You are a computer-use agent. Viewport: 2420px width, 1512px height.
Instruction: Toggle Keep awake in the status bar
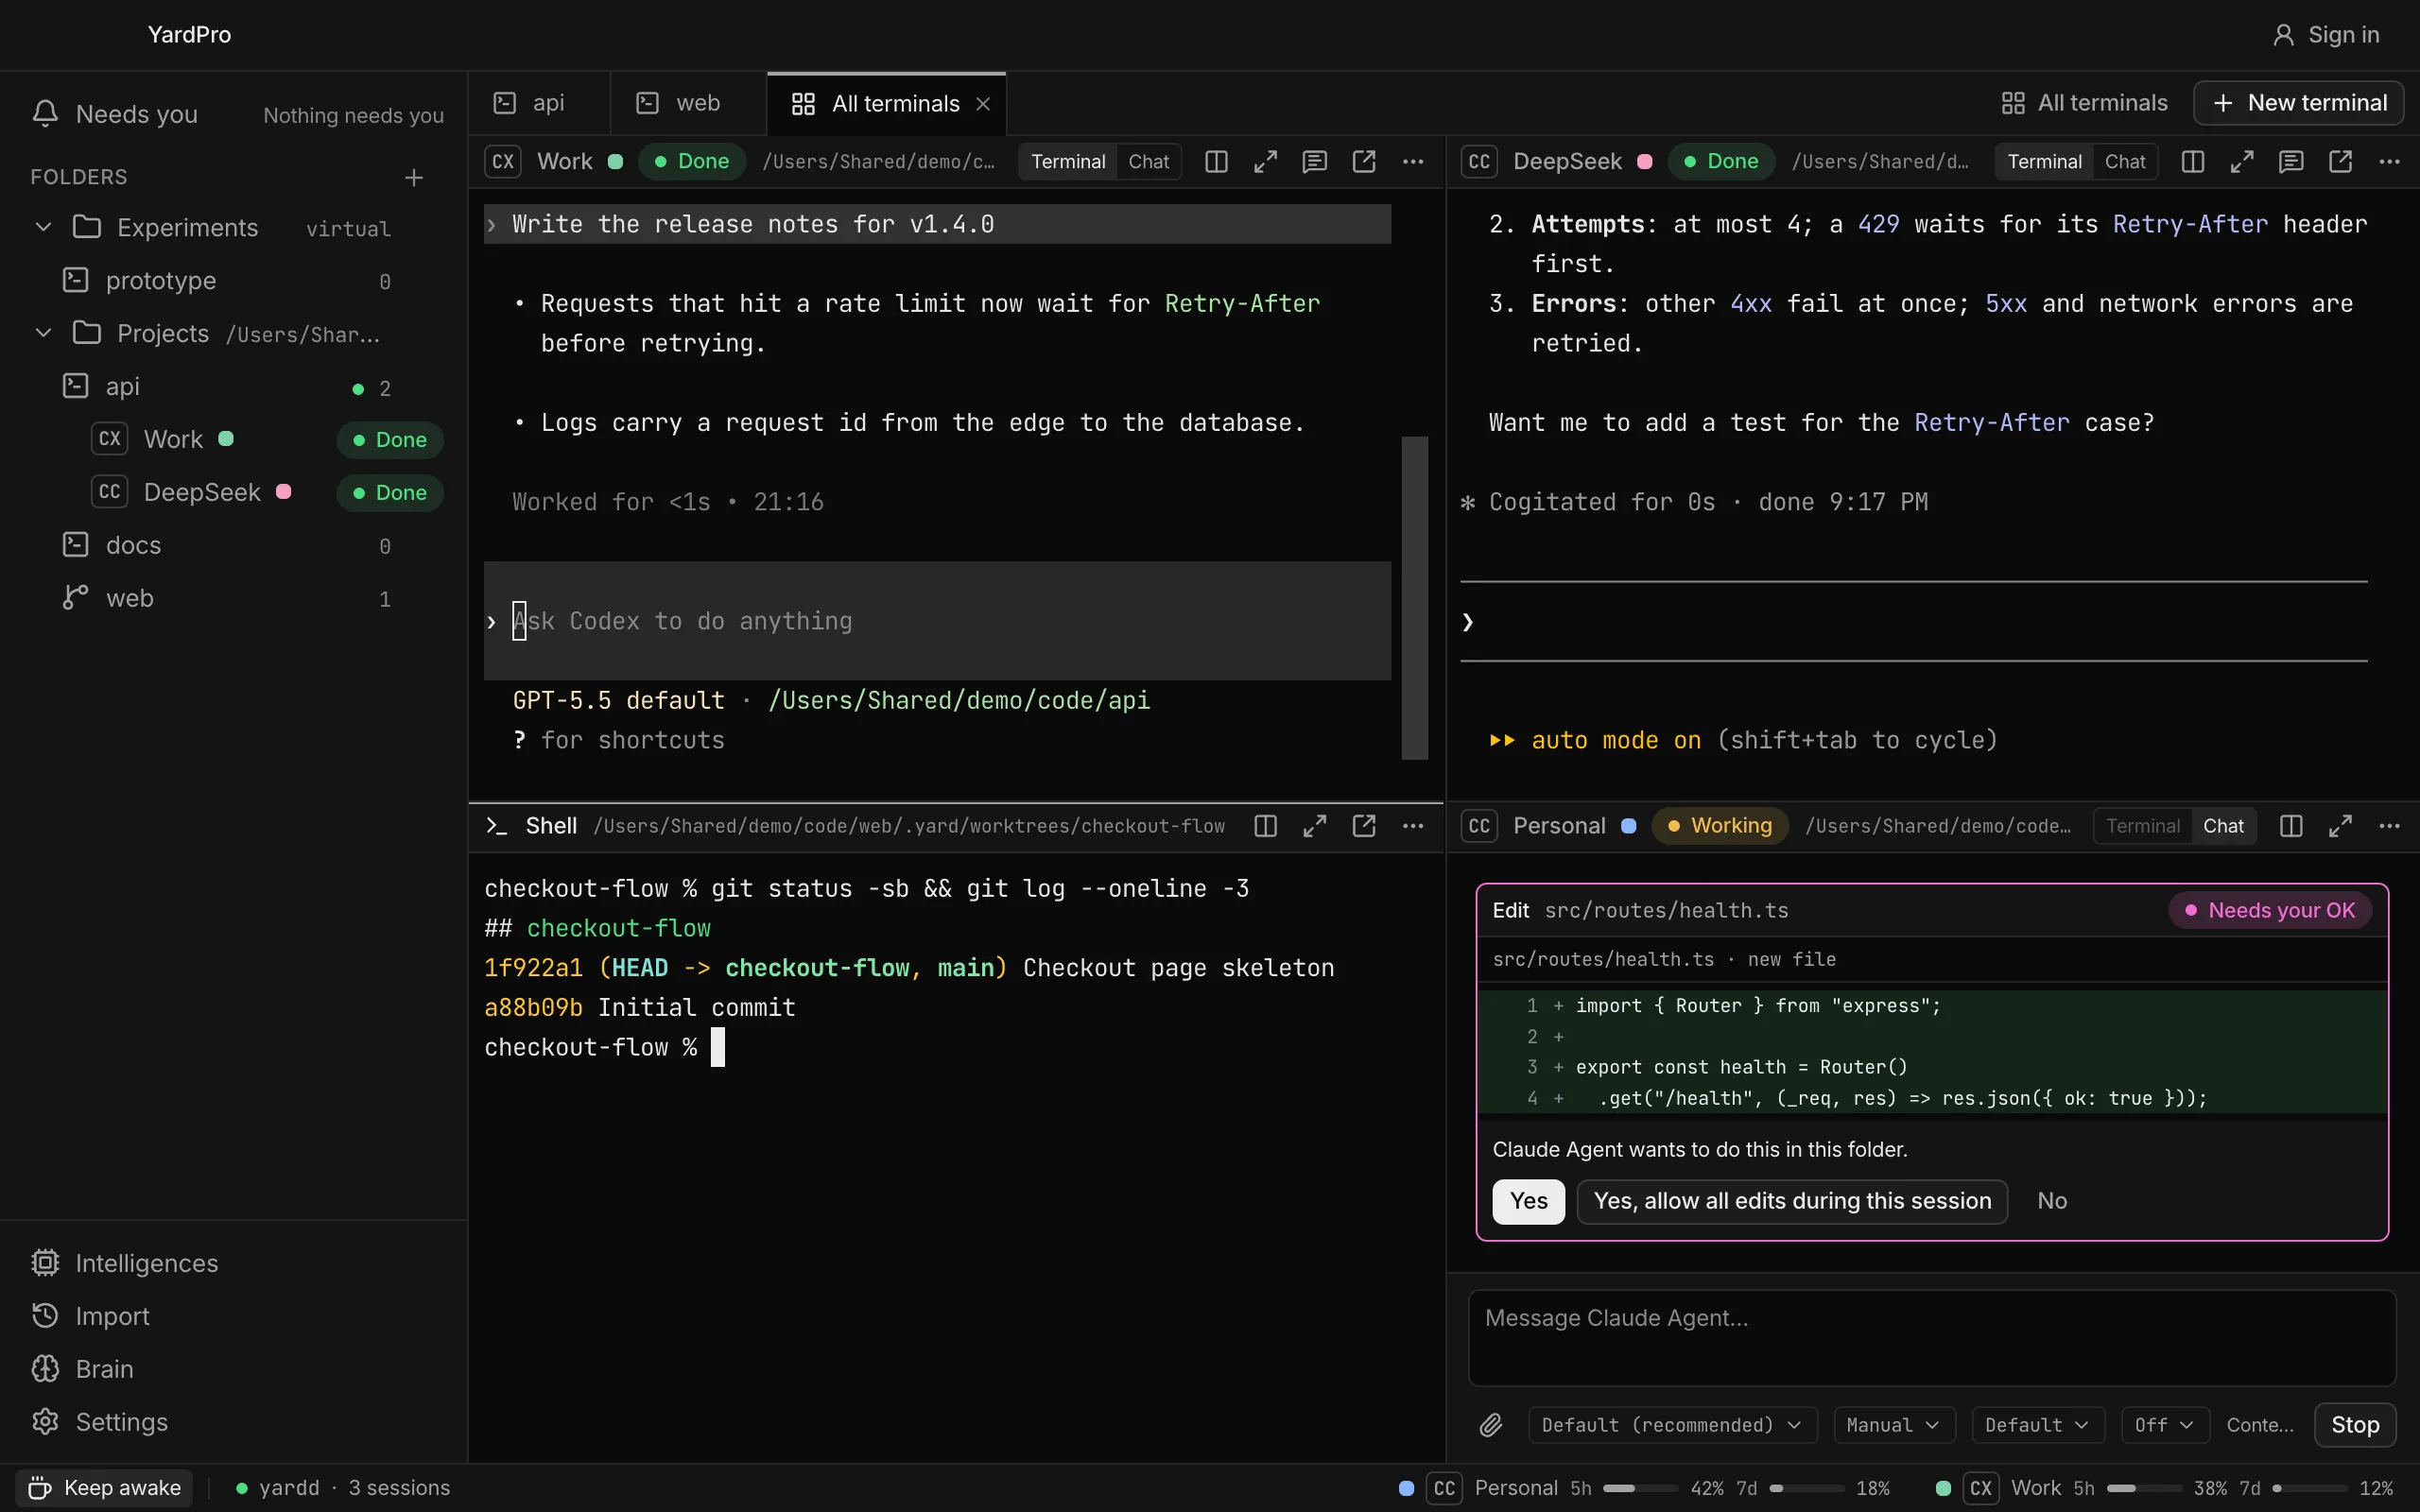[x=105, y=1488]
